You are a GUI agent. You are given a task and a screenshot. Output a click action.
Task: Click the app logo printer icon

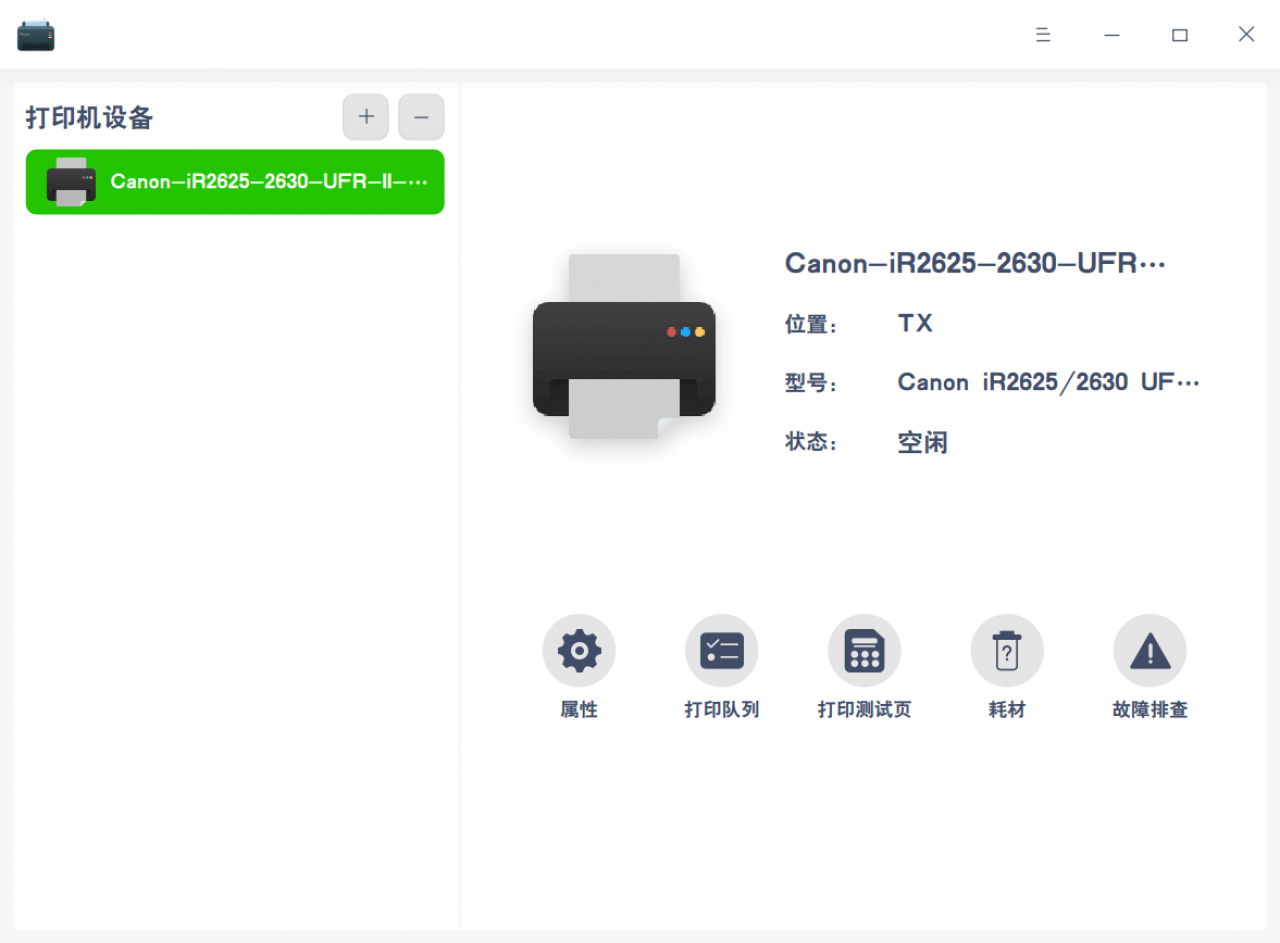[x=35, y=34]
